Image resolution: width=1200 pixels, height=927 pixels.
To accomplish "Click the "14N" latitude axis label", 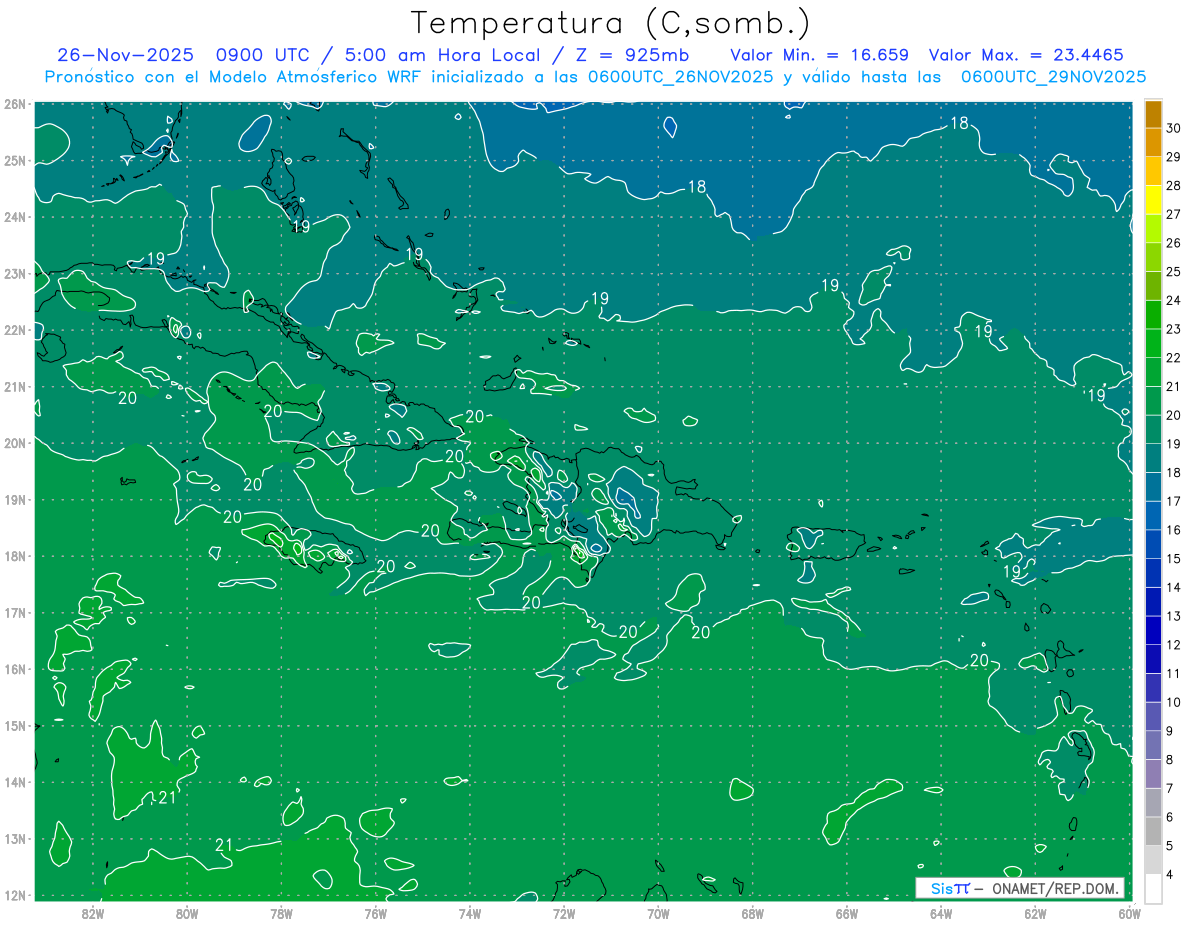I will coord(14,782).
